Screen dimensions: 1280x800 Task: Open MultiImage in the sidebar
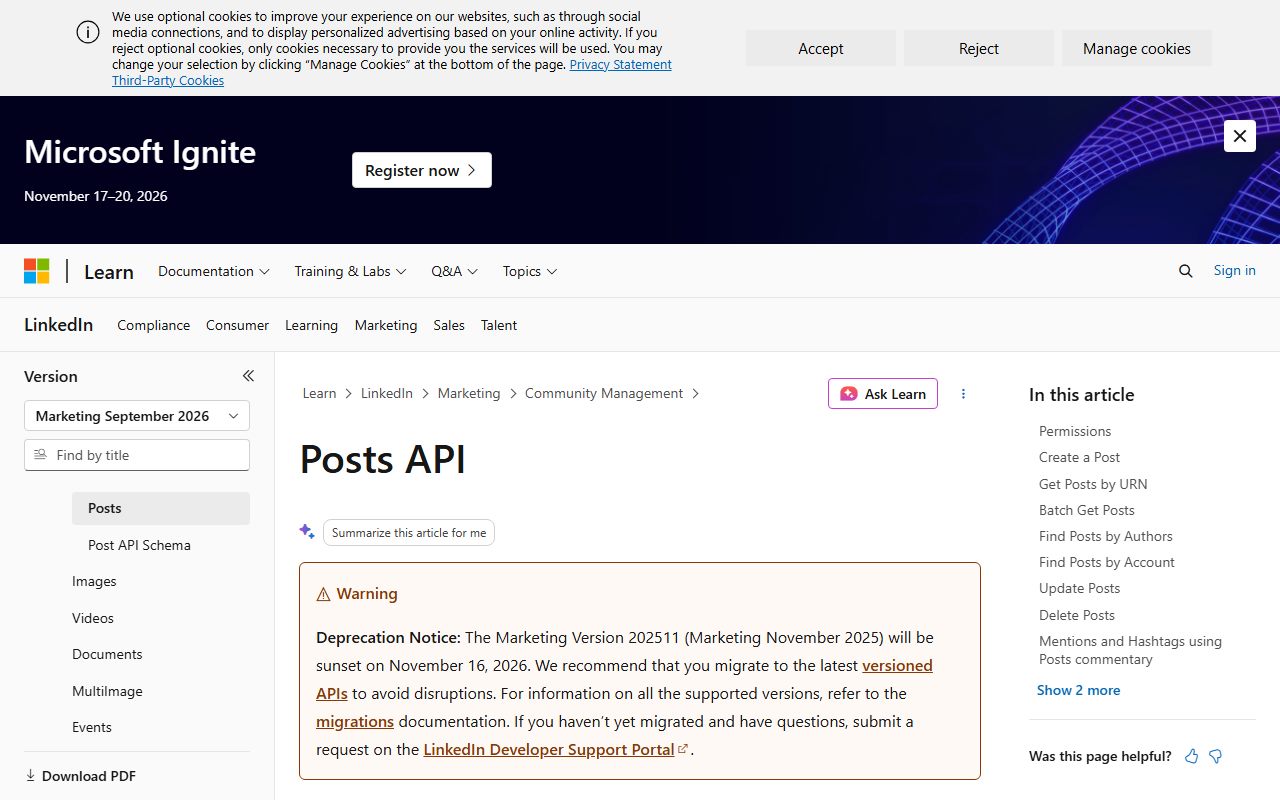click(107, 691)
